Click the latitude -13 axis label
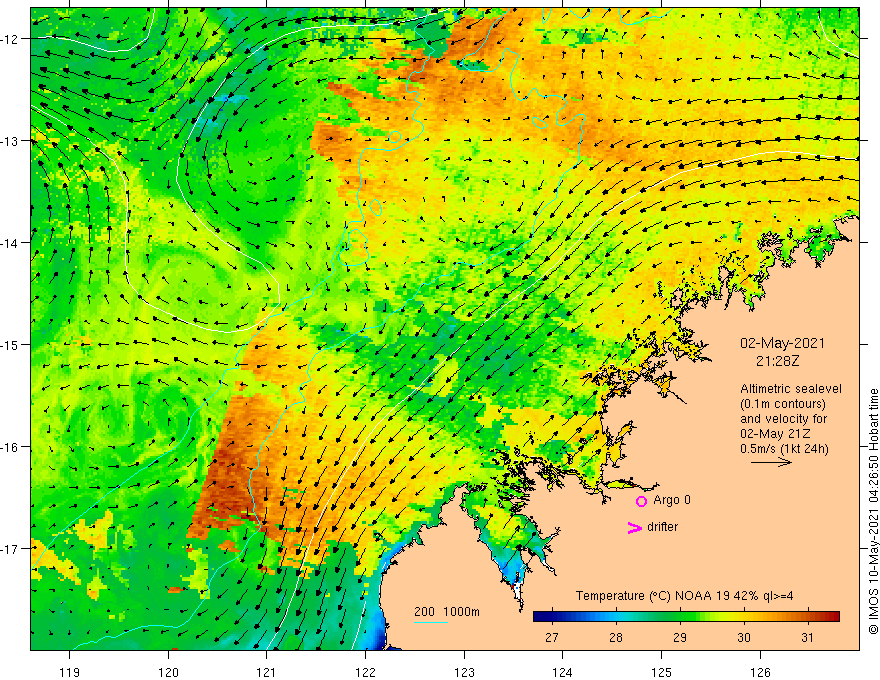880x680 pixels. click(10, 141)
